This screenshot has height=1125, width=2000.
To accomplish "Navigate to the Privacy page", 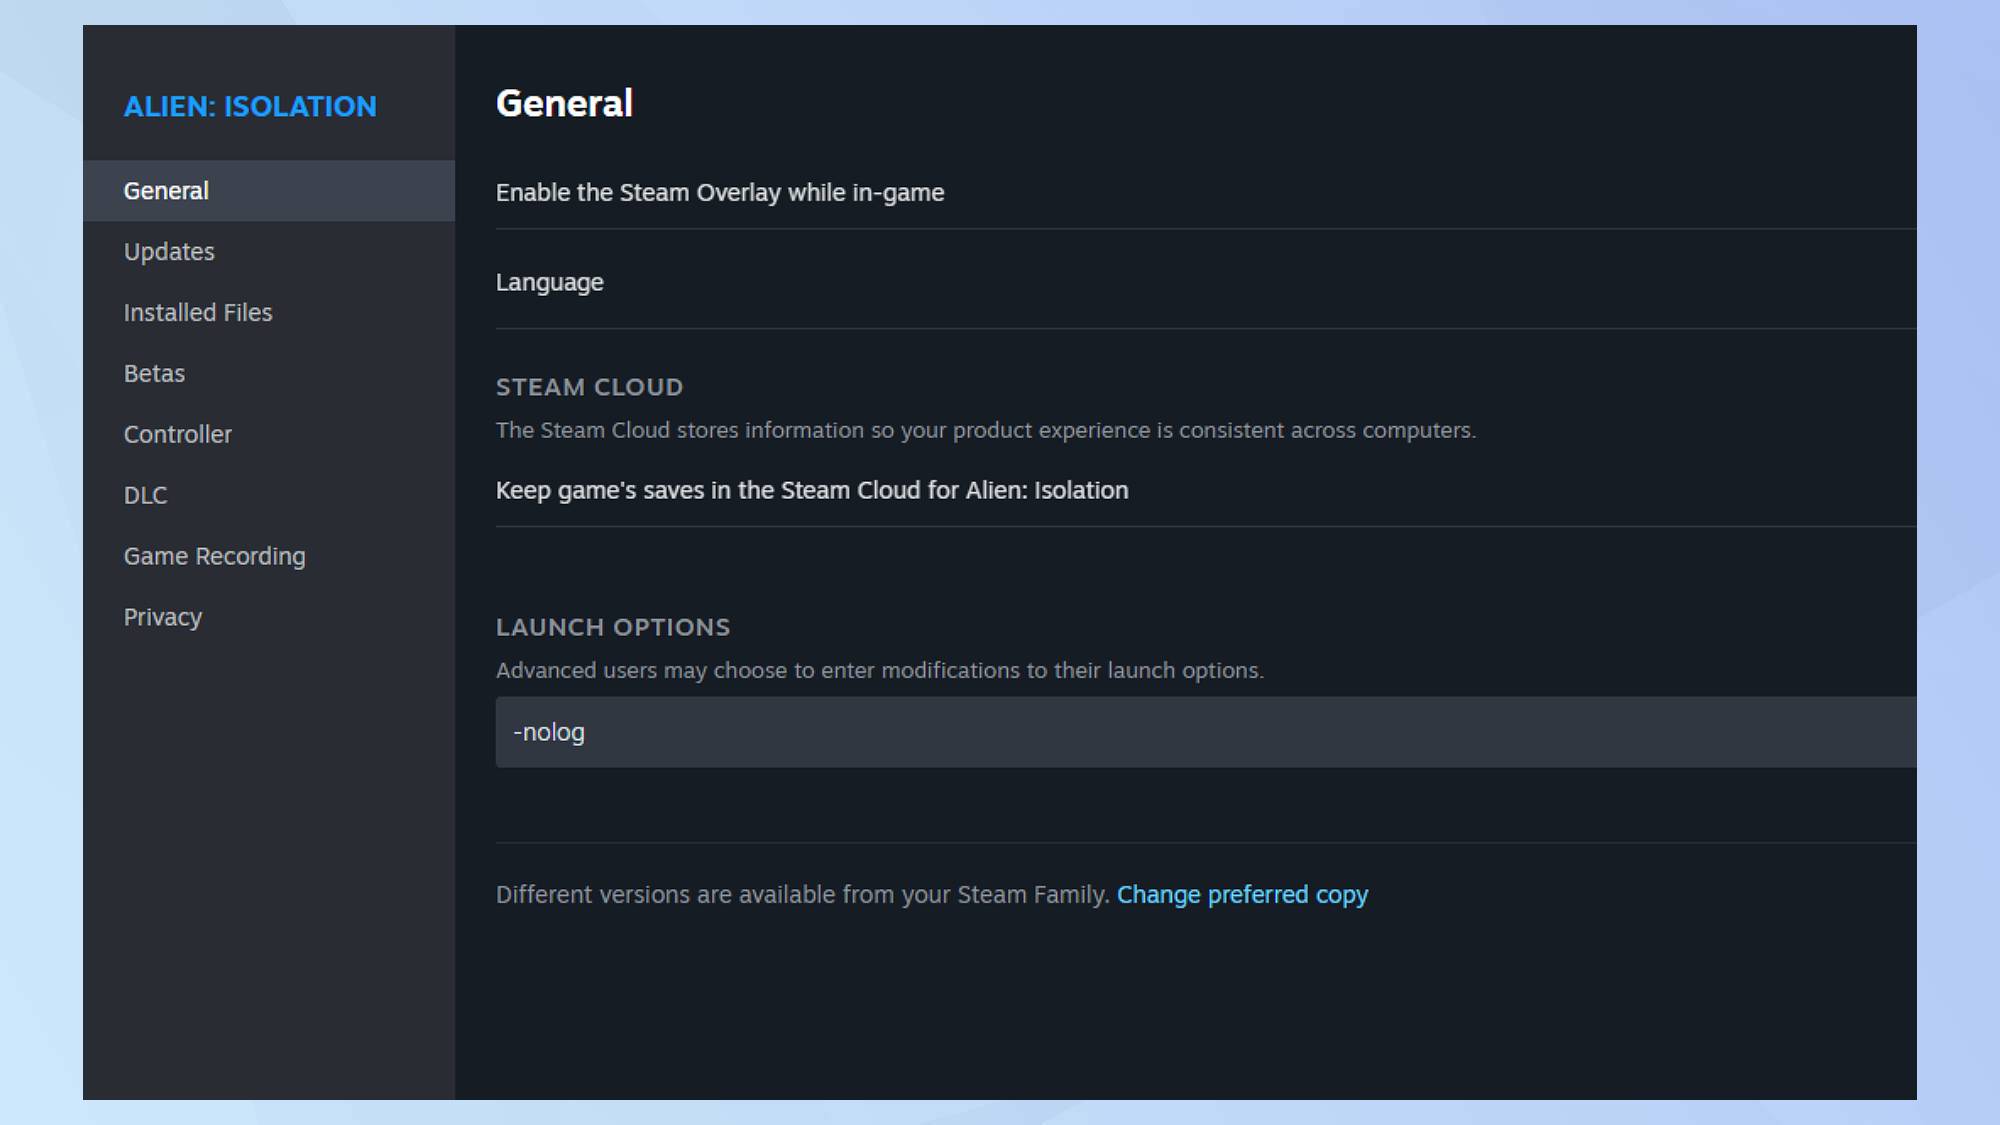I will (x=162, y=618).
